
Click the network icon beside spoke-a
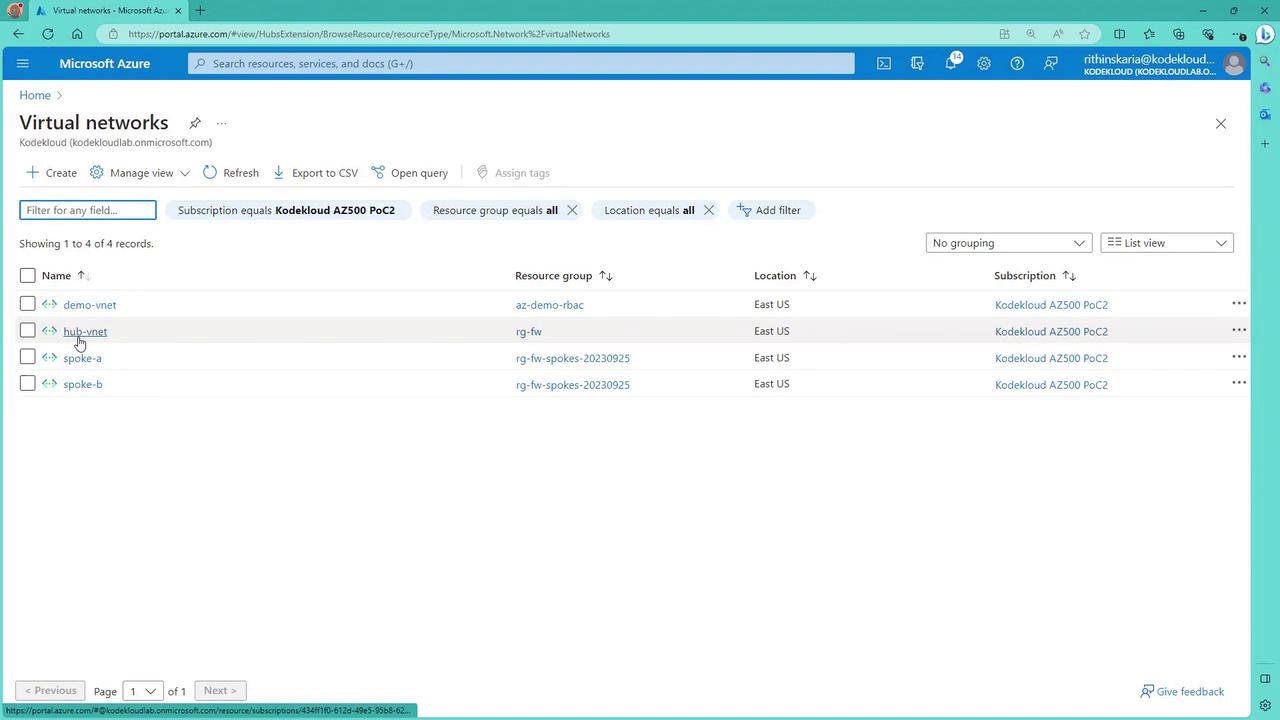point(49,358)
